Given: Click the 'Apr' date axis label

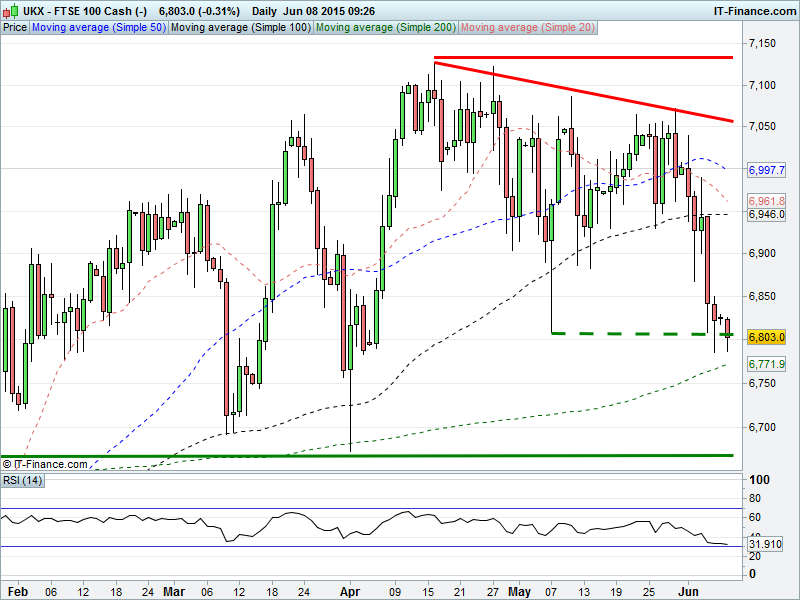Looking at the screenshot, I should [350, 592].
